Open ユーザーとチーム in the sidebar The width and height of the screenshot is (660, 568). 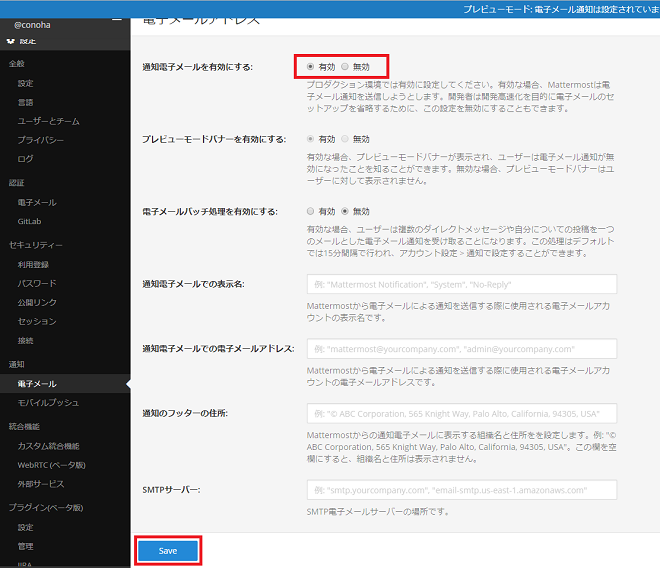coord(48,121)
